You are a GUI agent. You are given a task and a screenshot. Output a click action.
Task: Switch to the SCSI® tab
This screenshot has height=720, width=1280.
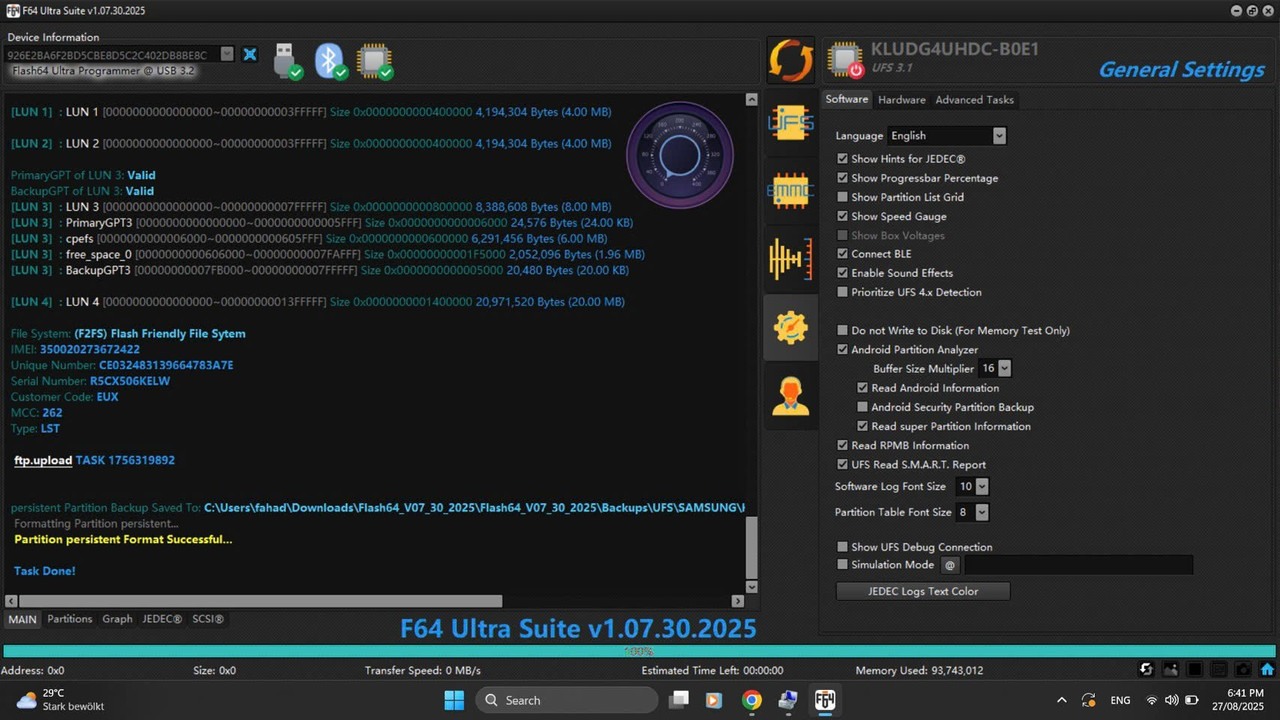tap(208, 619)
